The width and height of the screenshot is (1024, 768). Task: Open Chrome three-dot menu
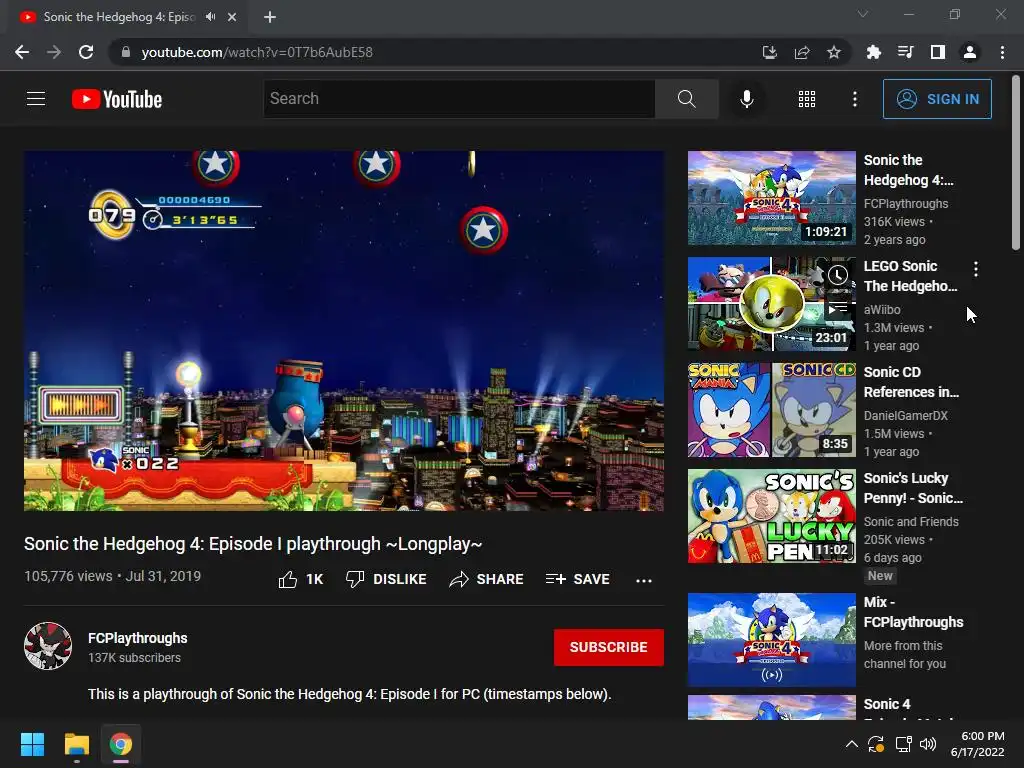1002,52
